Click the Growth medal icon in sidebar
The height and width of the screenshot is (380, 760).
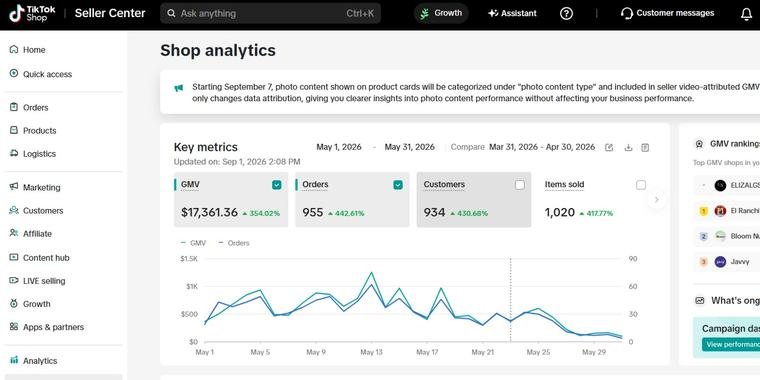[14, 304]
